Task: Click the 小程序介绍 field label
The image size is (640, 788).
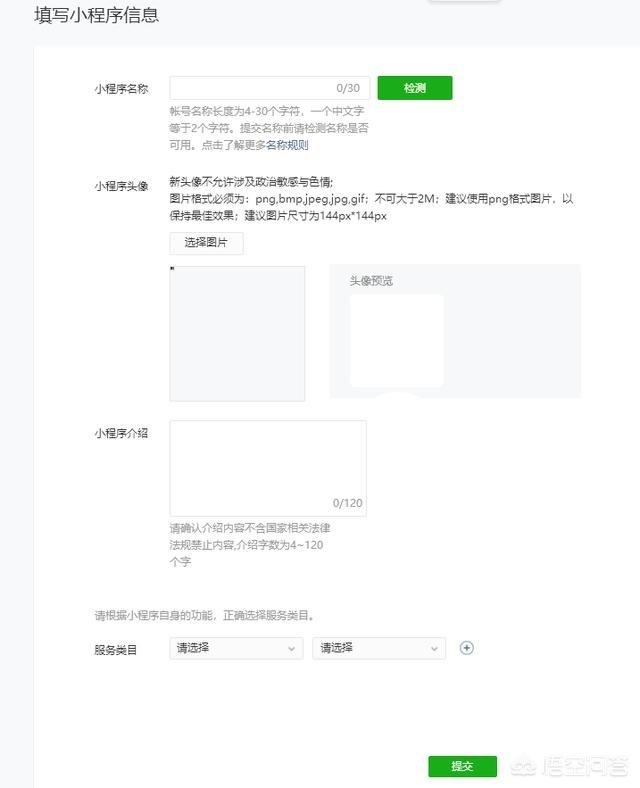Action: pyautogui.click(x=121, y=433)
